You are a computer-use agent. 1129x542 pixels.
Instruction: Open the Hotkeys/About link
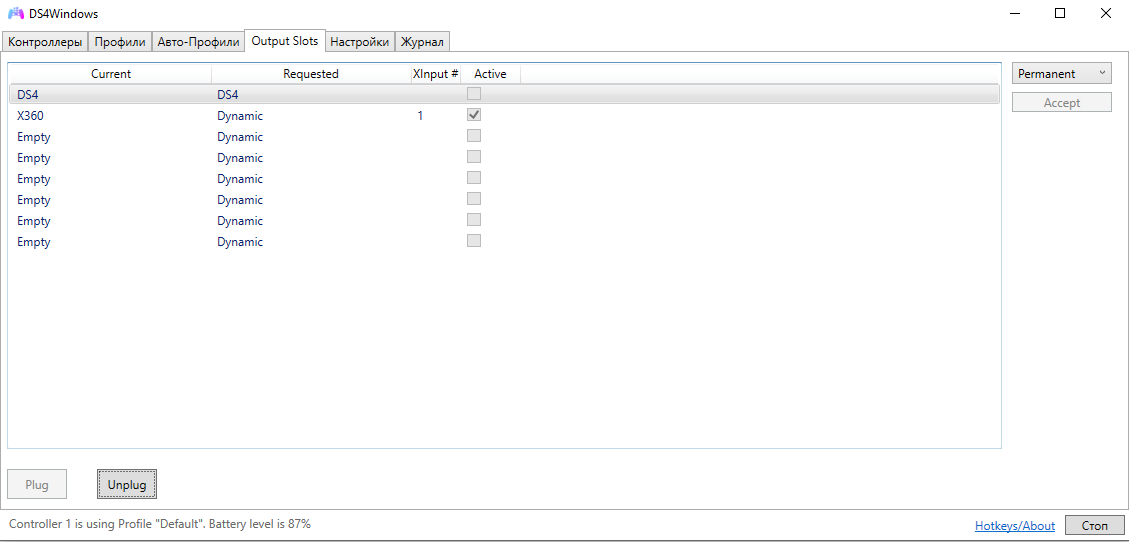[x=1015, y=525]
